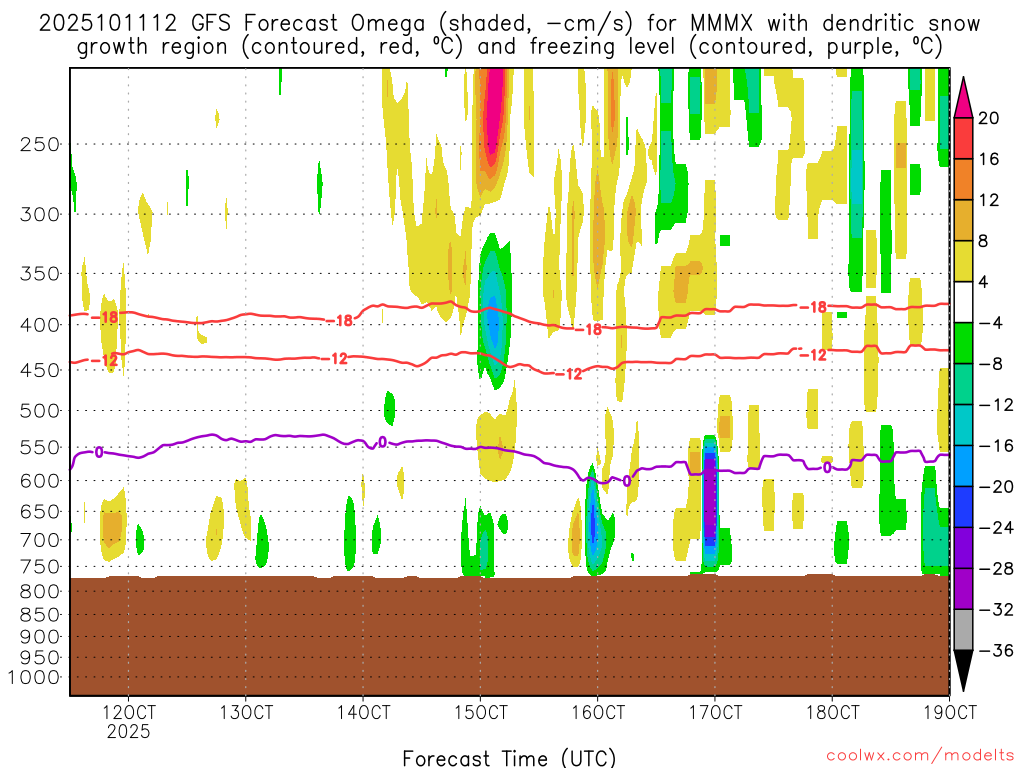Click the magenta top colorbar arrow above 20

click(x=963, y=98)
